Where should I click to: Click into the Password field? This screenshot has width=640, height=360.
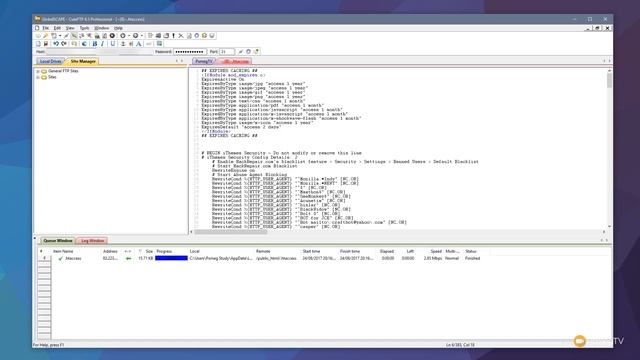190,52
